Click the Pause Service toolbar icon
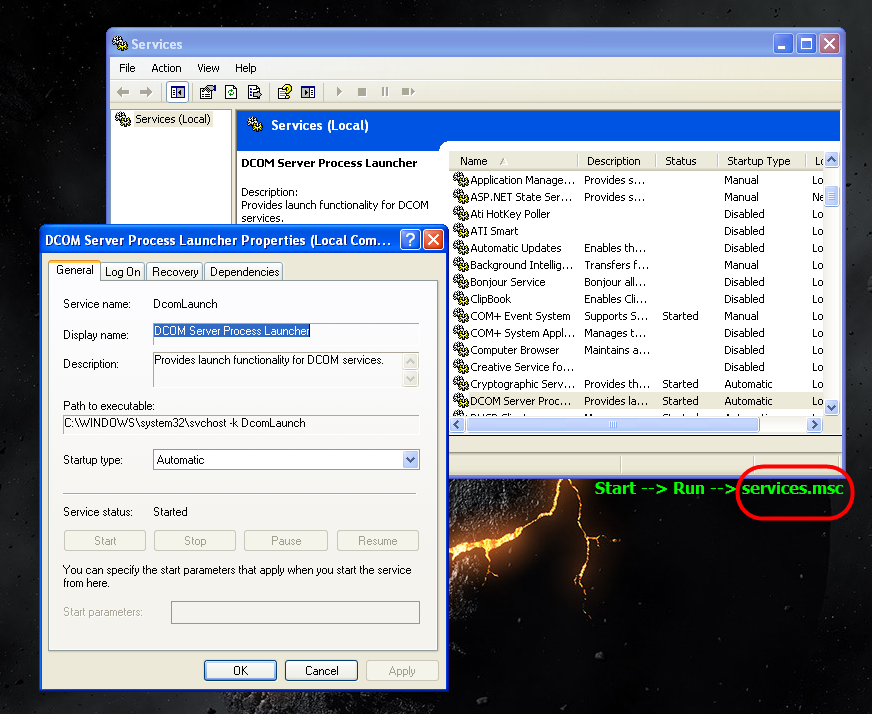Viewport: 872px width, 714px height. pos(385,92)
